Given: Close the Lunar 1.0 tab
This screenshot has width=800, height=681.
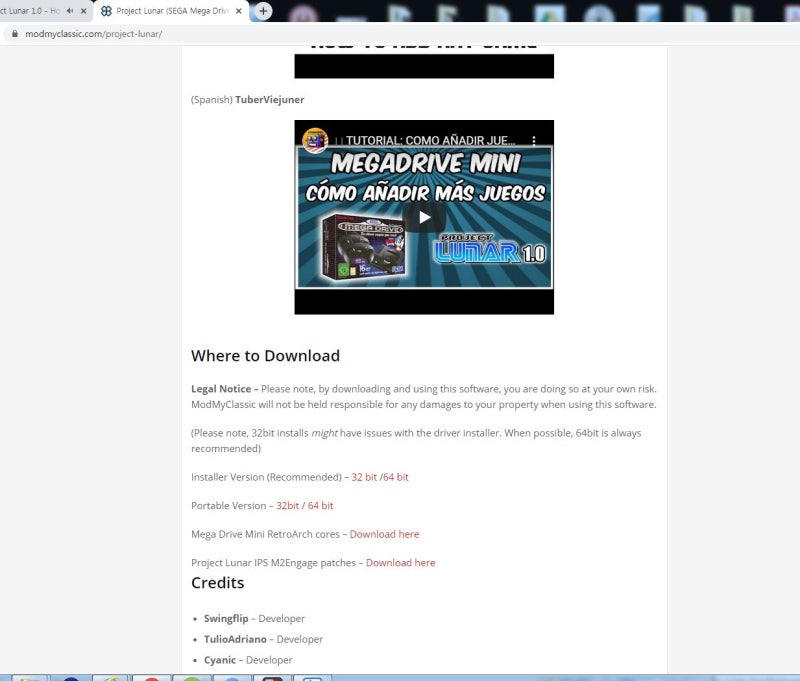Looking at the screenshot, I should [84, 11].
